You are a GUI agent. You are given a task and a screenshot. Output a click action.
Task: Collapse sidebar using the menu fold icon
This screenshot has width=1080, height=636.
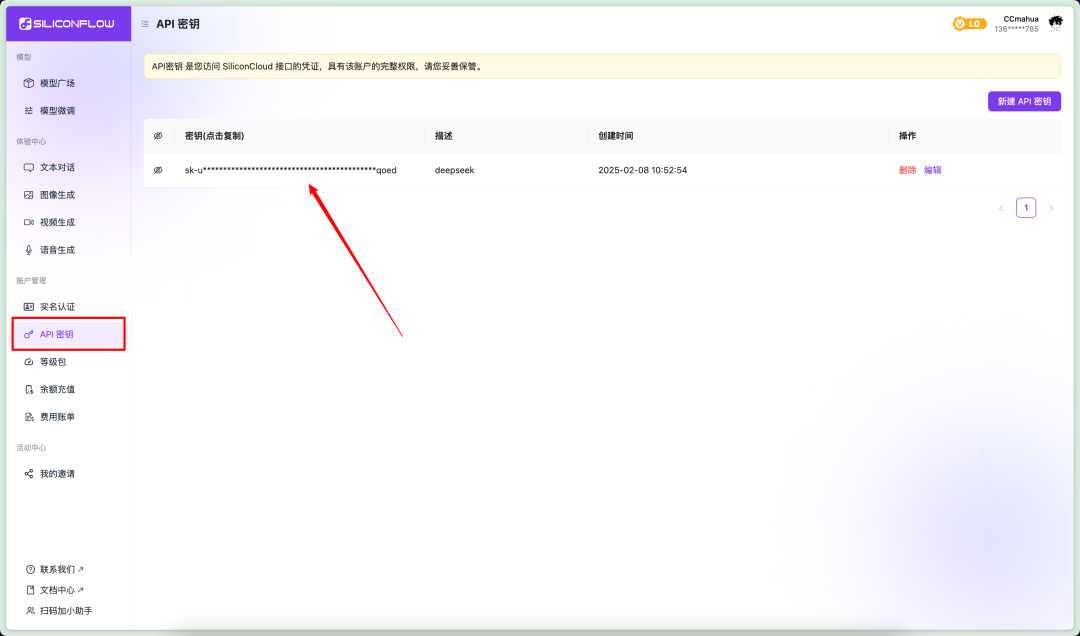point(145,24)
